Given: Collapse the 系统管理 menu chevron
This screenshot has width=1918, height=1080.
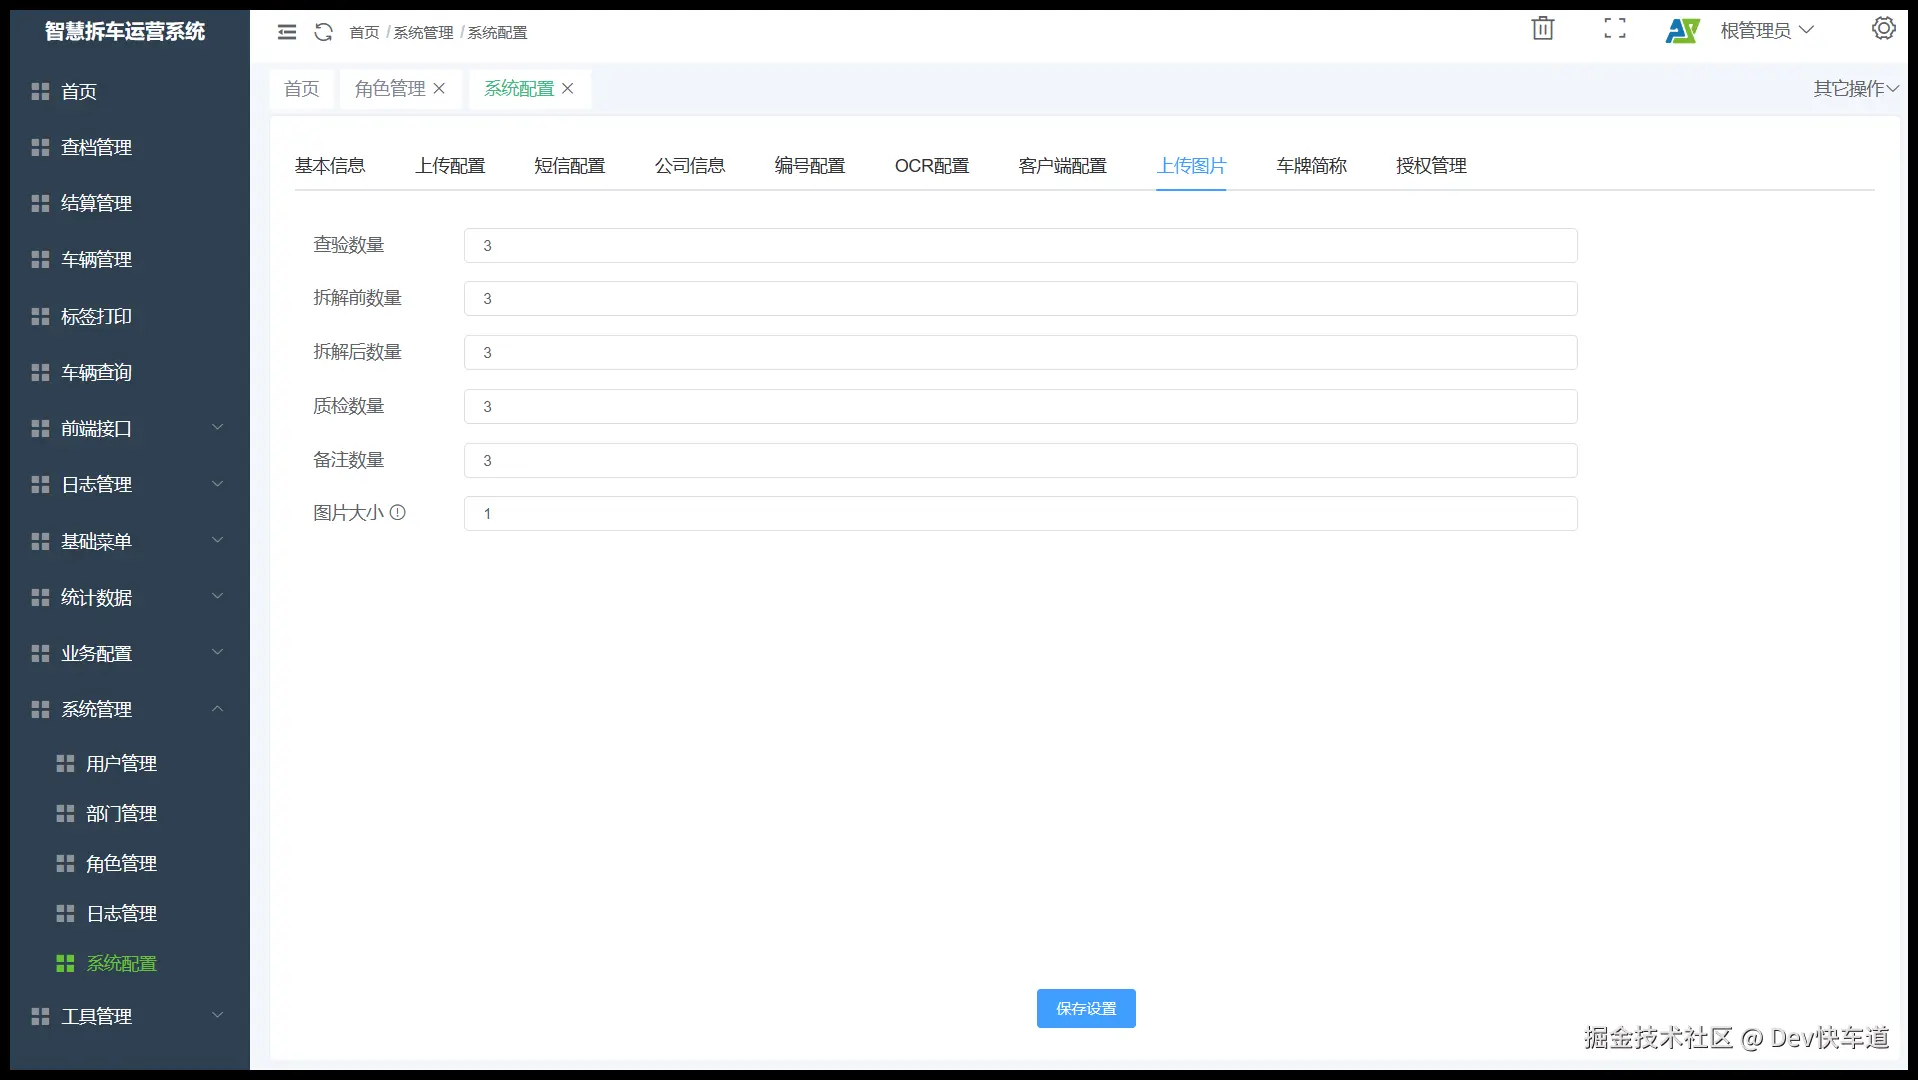Looking at the screenshot, I should (x=217, y=709).
